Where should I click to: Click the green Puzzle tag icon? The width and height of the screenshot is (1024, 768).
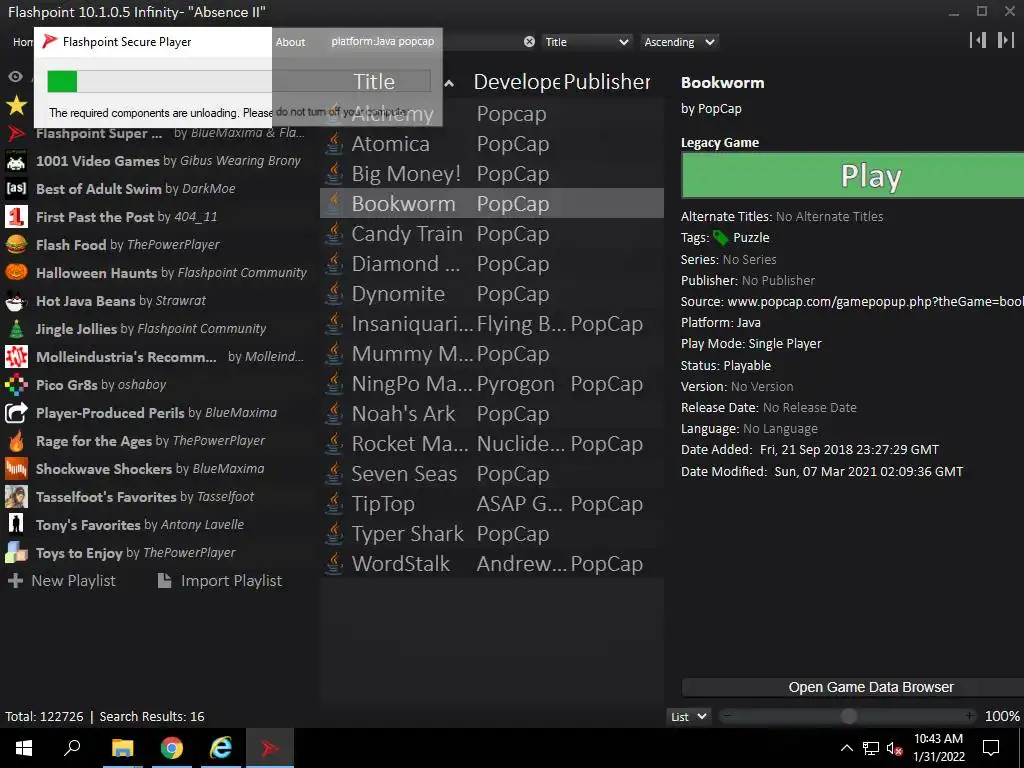(x=720, y=238)
